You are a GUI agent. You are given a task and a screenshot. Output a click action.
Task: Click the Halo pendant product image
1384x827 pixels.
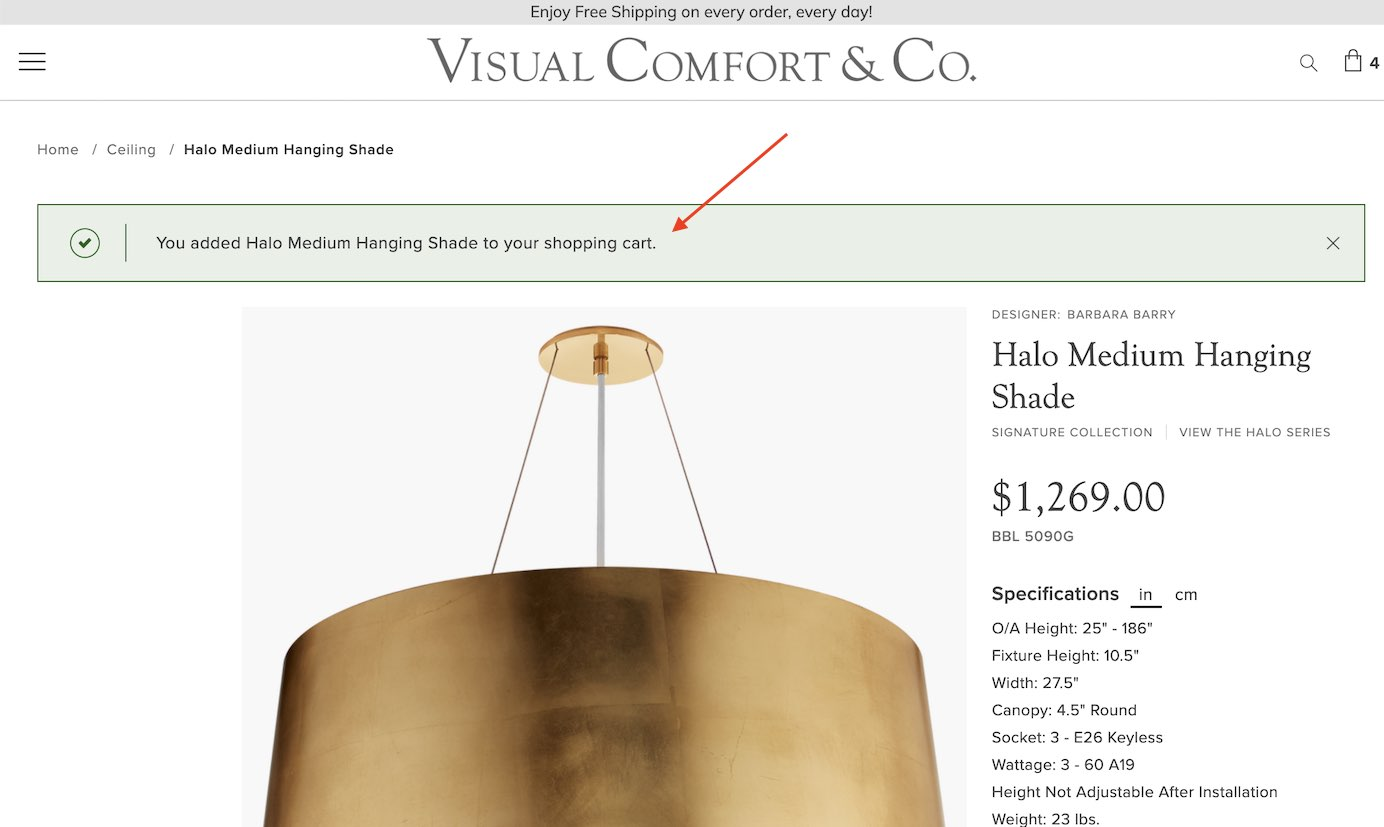click(x=604, y=567)
